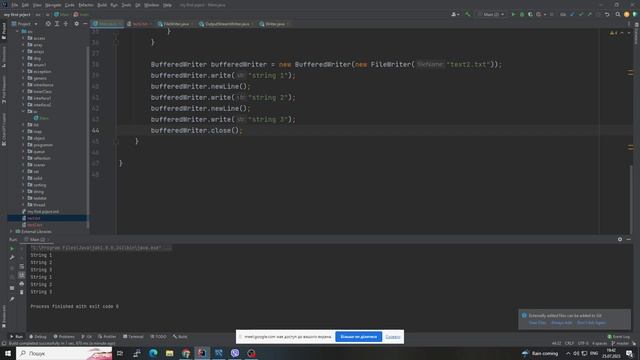Screen dimensions: 640x360
Task: Switch to the OutputStreamWriter.java editor tab
Action: 227,24
